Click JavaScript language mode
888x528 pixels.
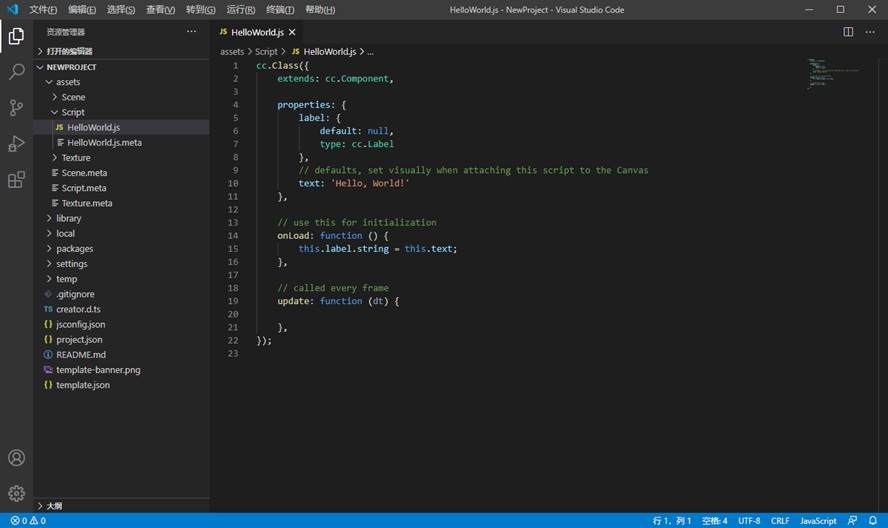(x=818, y=521)
